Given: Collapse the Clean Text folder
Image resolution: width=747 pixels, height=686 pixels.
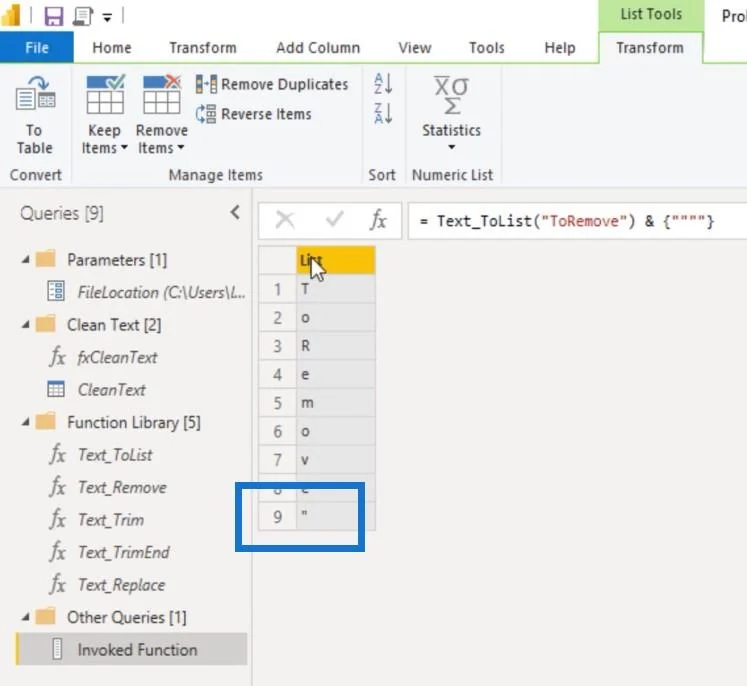Looking at the screenshot, I should click(26, 325).
